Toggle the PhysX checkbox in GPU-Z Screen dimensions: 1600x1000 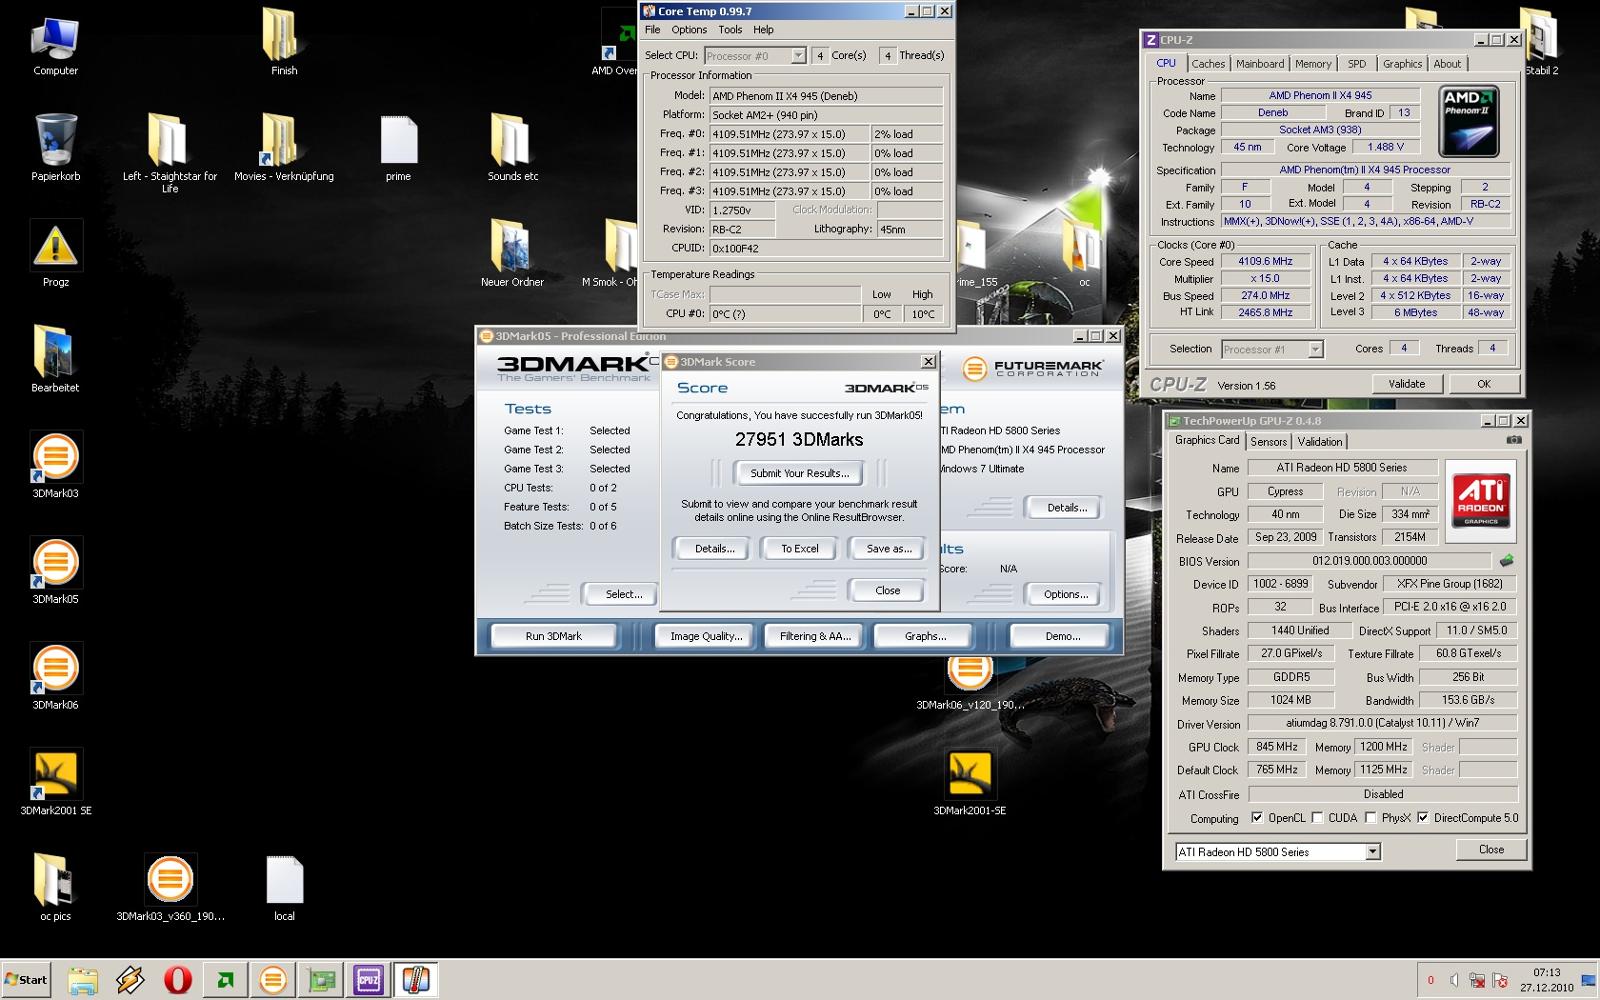[x=1370, y=818]
